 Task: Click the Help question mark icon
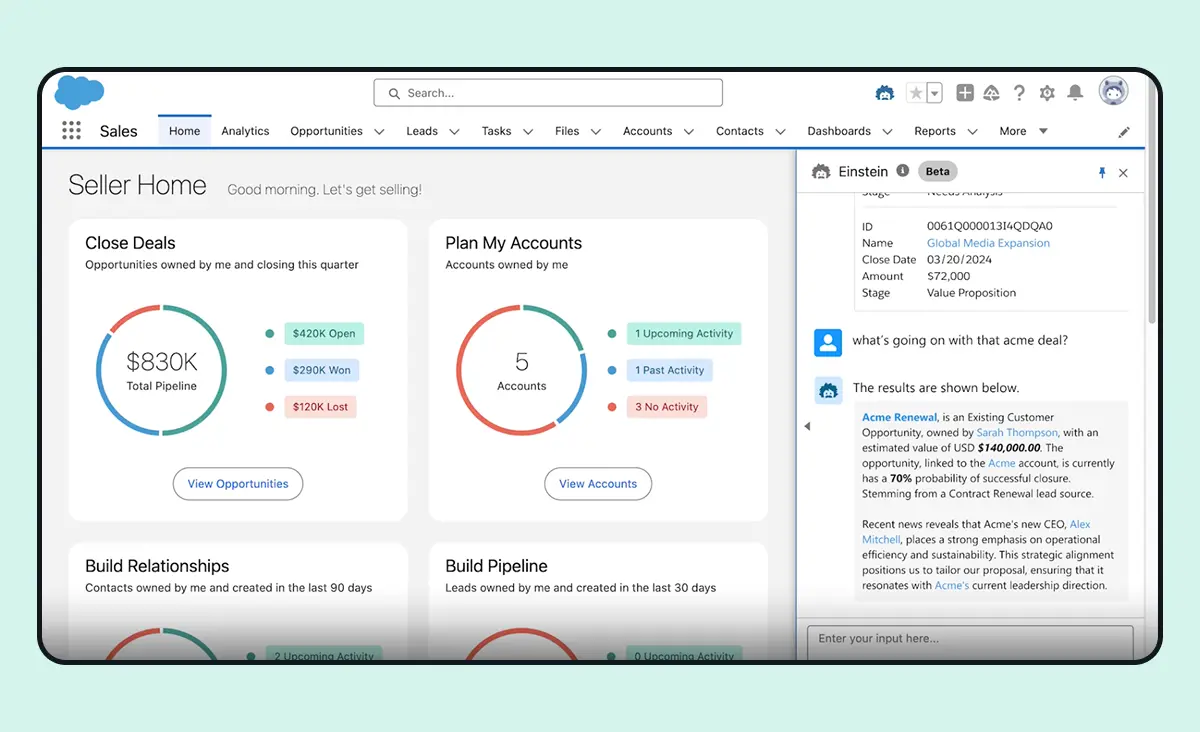1019,93
